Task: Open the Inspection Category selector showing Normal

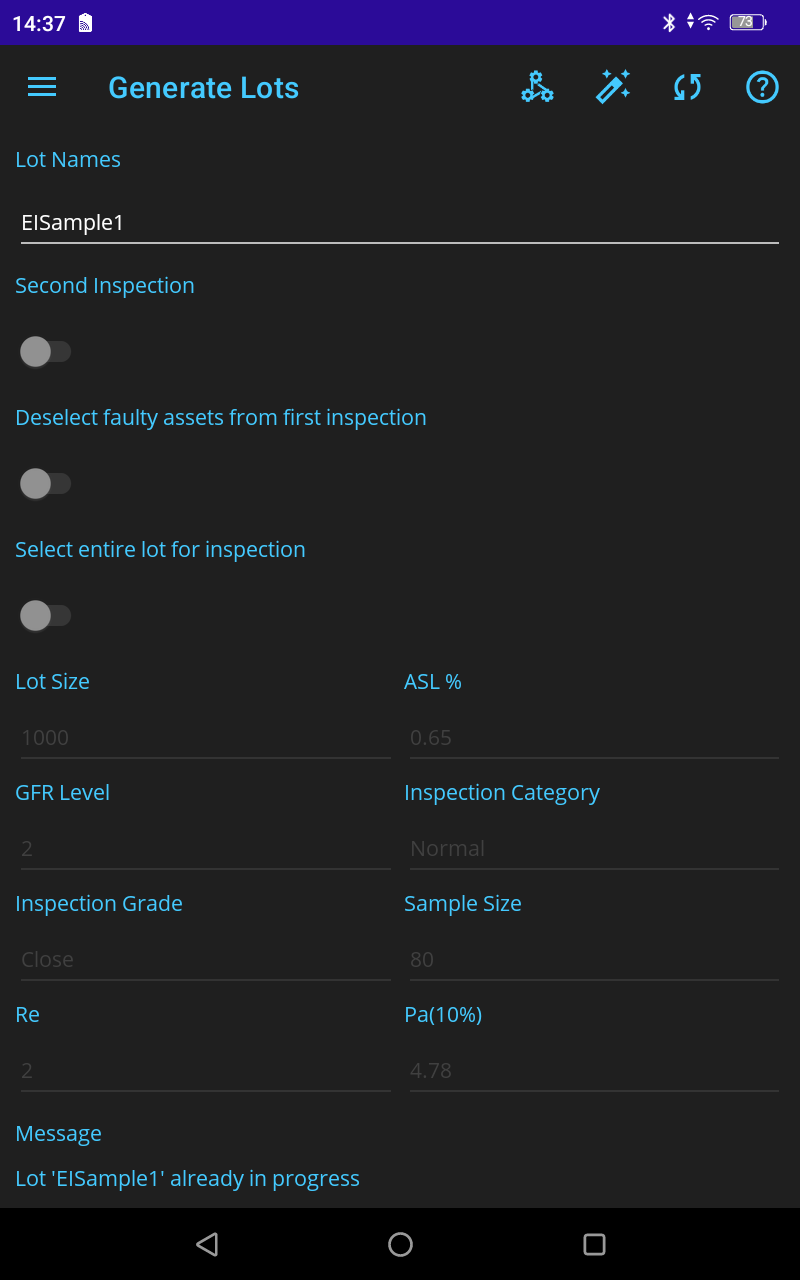Action: tap(593, 848)
